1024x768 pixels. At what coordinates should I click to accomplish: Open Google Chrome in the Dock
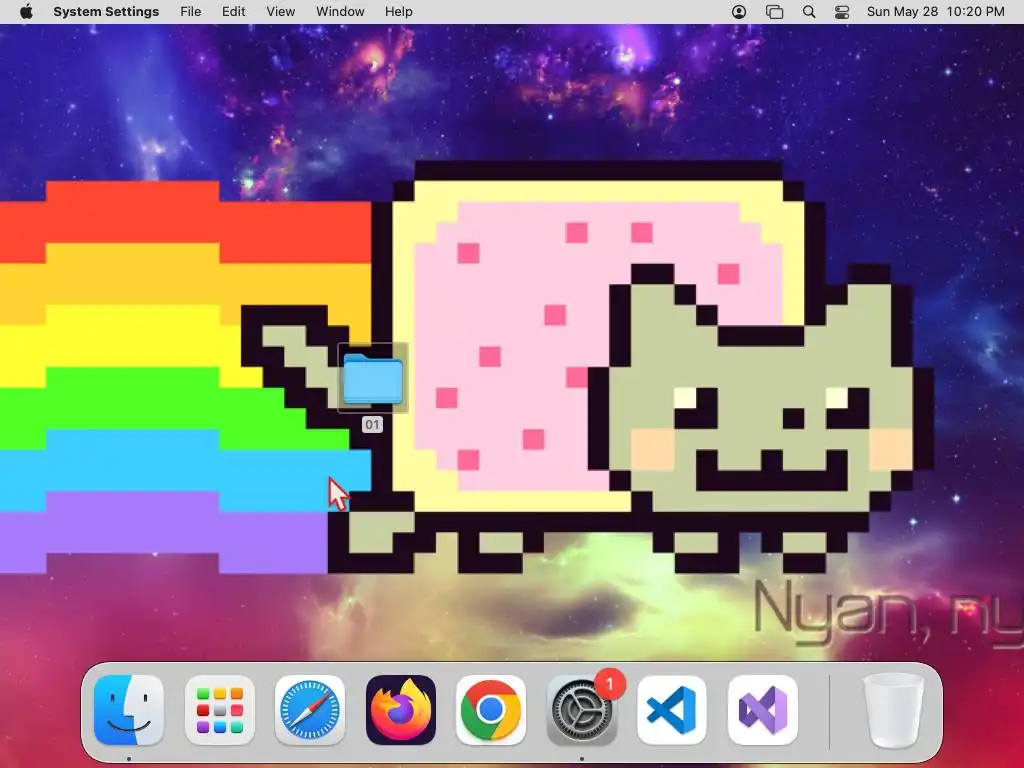pos(490,711)
